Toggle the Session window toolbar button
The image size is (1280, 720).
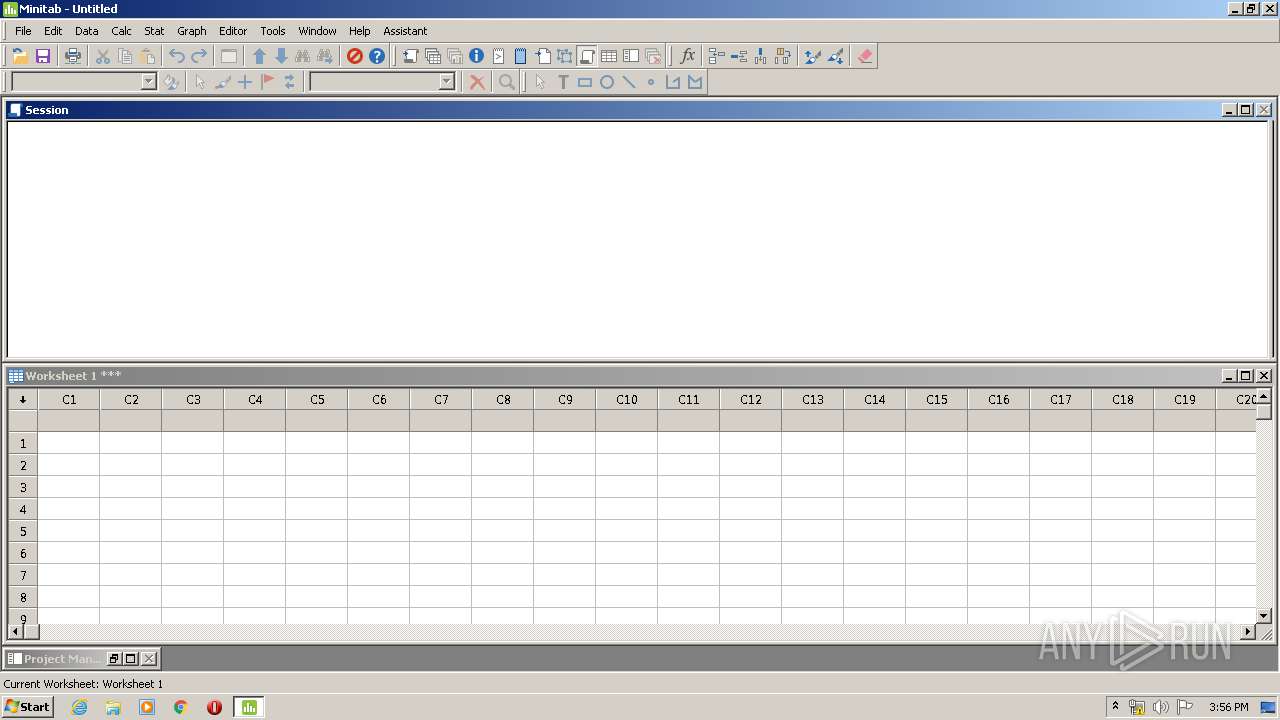[x=587, y=56]
